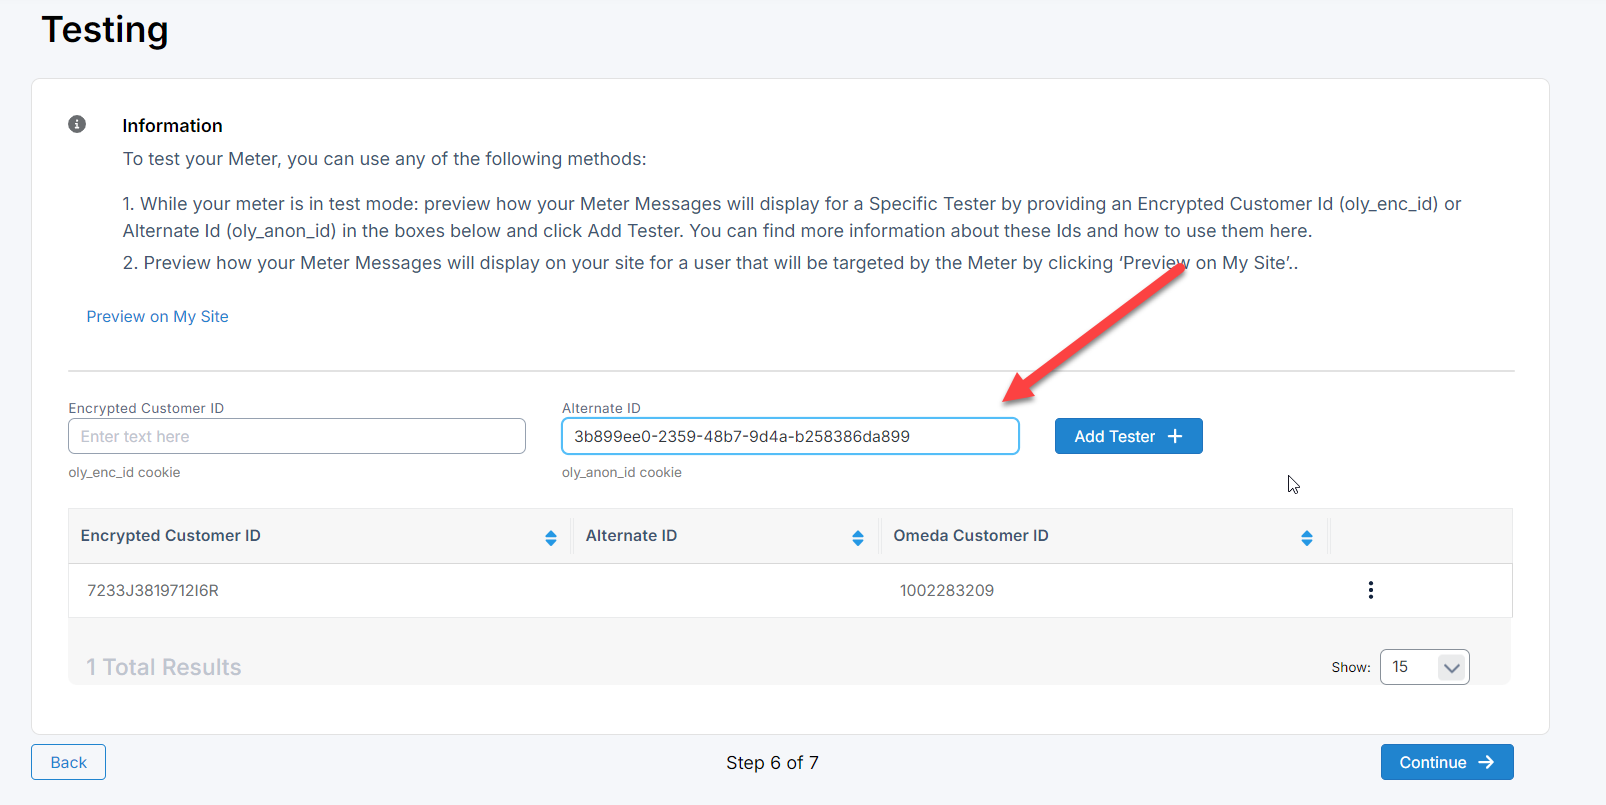Focus the Encrypted Customer ID text field
The image size is (1606, 805).
296,436
